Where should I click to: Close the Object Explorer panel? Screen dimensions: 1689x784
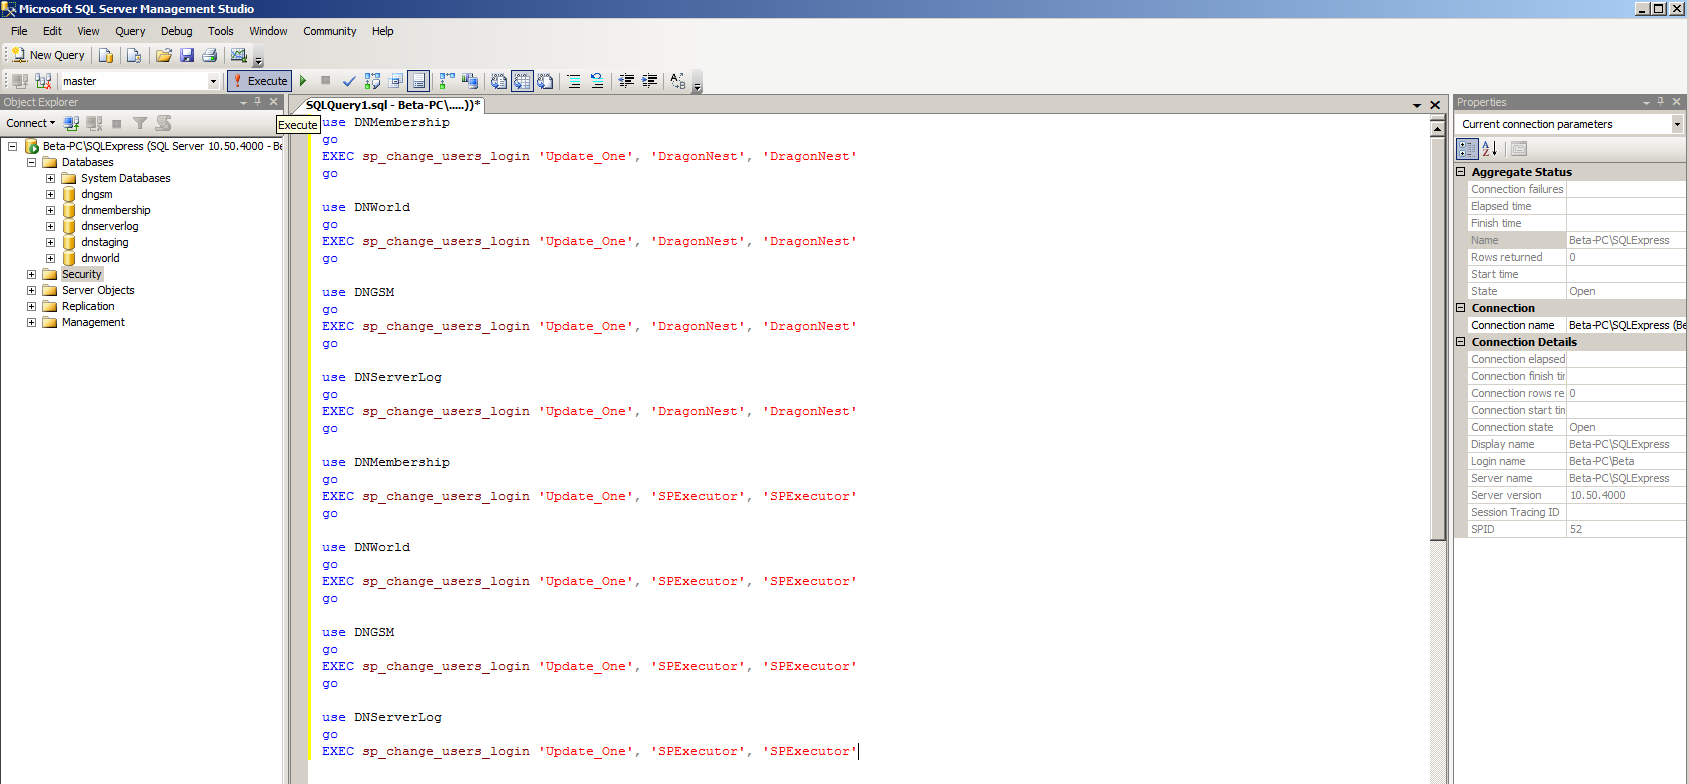click(274, 102)
